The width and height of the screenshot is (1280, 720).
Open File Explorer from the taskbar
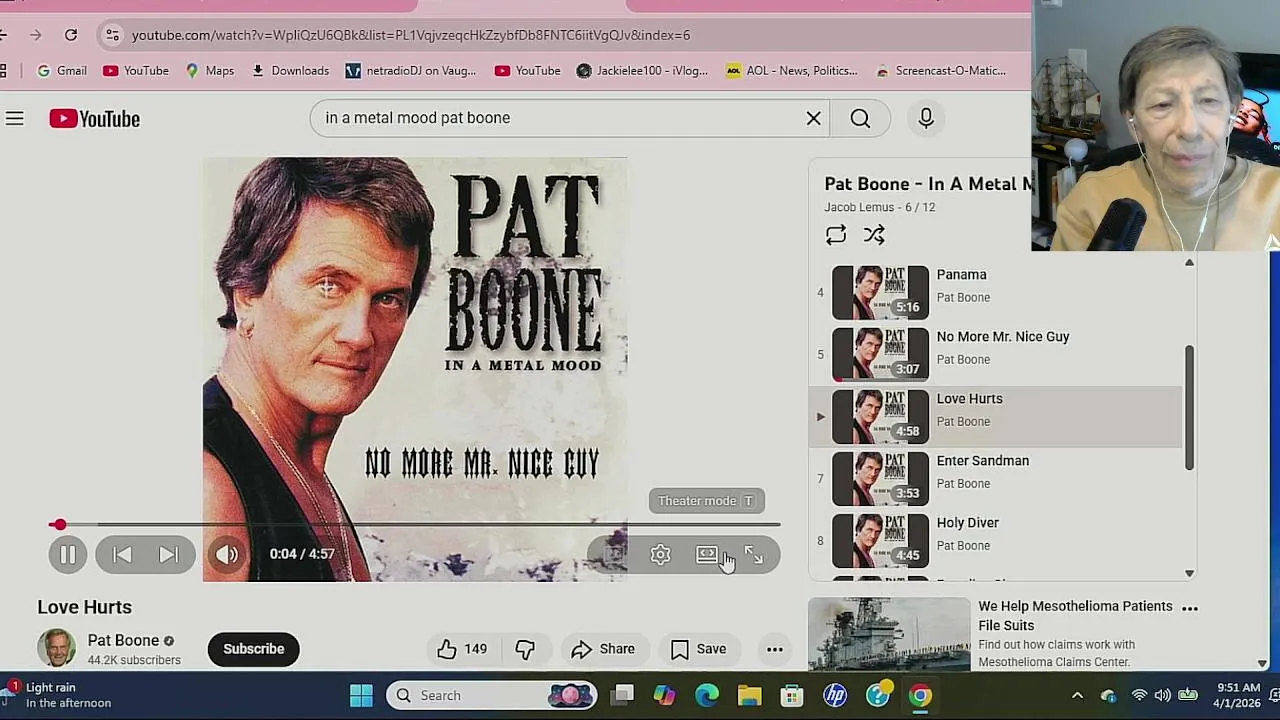[x=750, y=695]
